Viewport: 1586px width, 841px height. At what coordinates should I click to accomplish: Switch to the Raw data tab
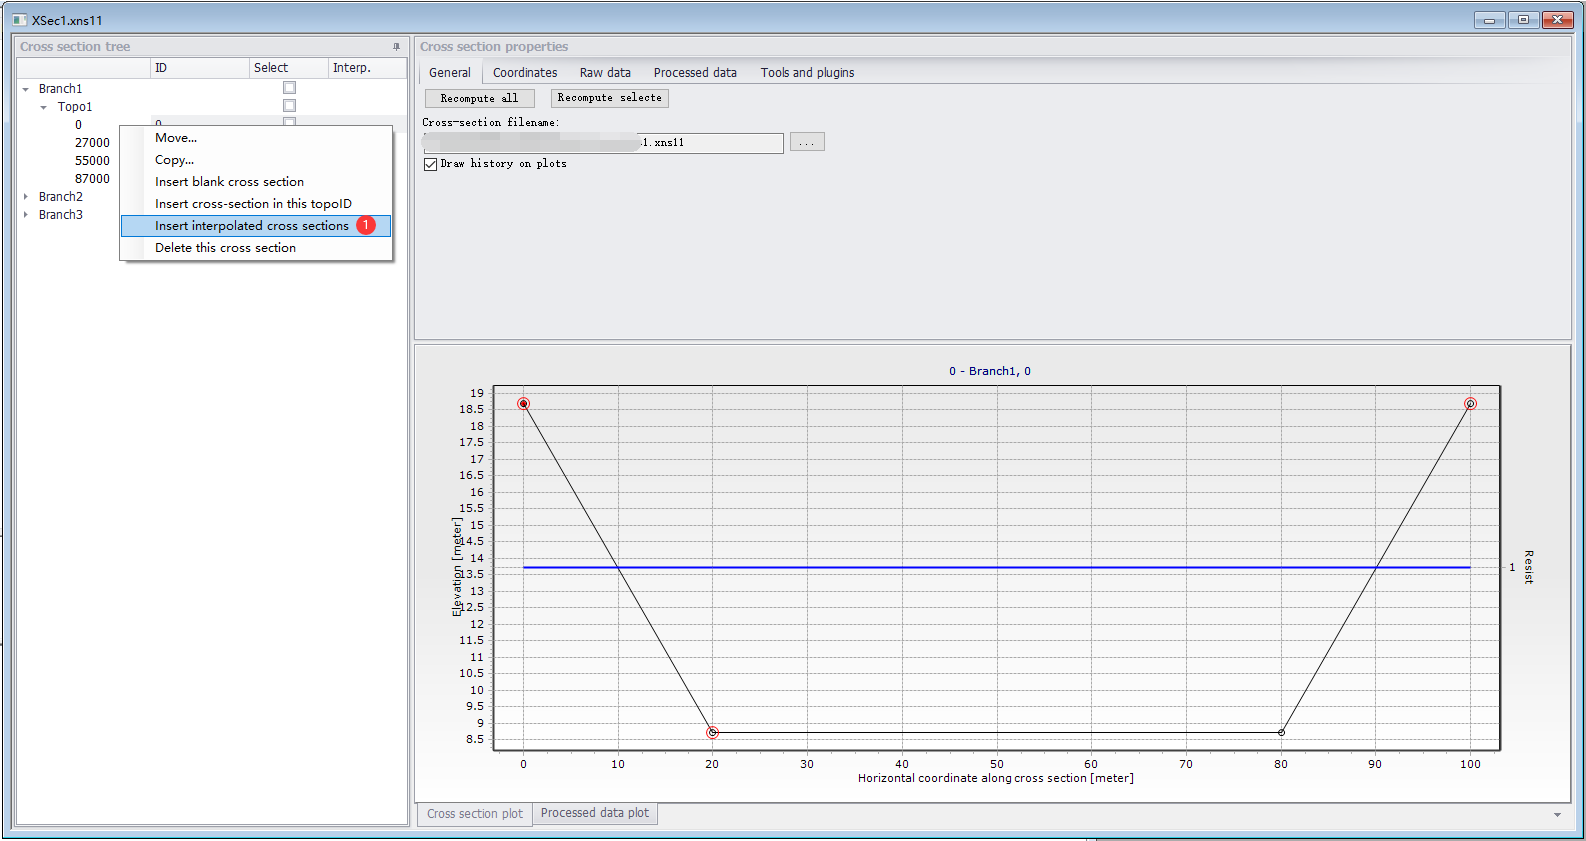tap(605, 72)
